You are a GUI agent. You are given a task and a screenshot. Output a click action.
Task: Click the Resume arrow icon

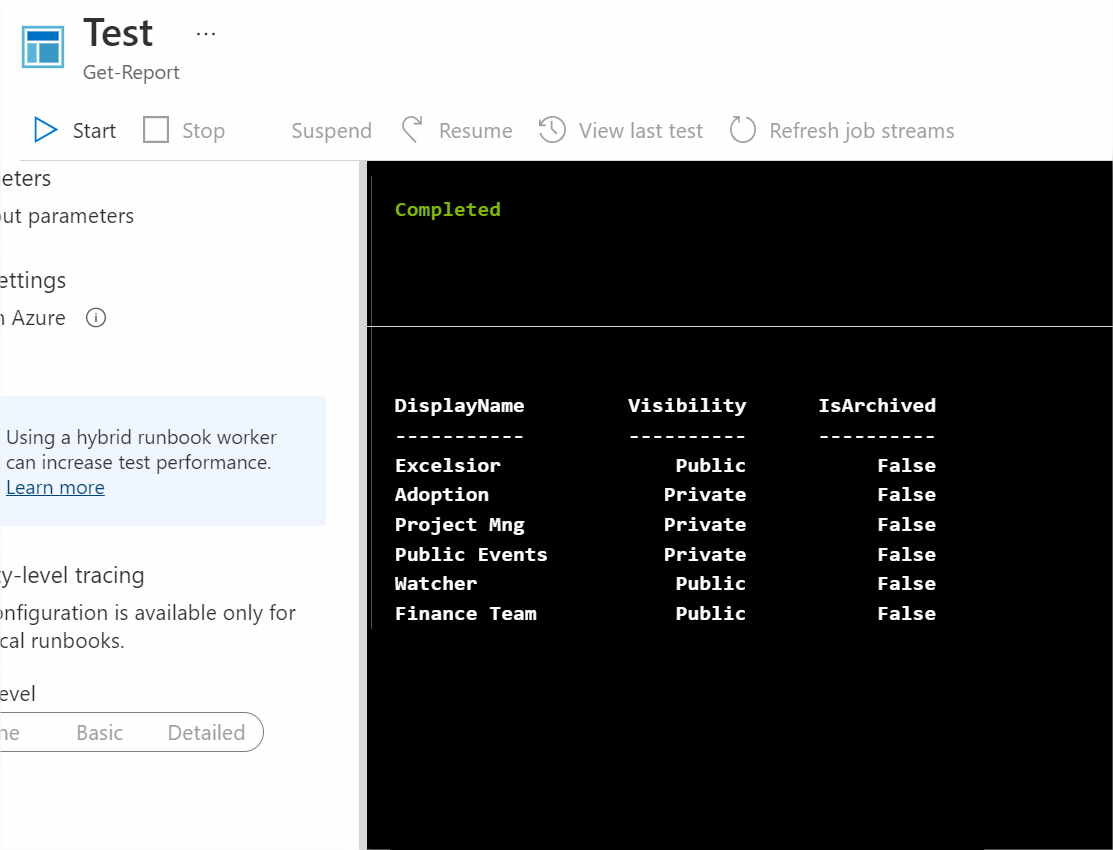point(412,130)
